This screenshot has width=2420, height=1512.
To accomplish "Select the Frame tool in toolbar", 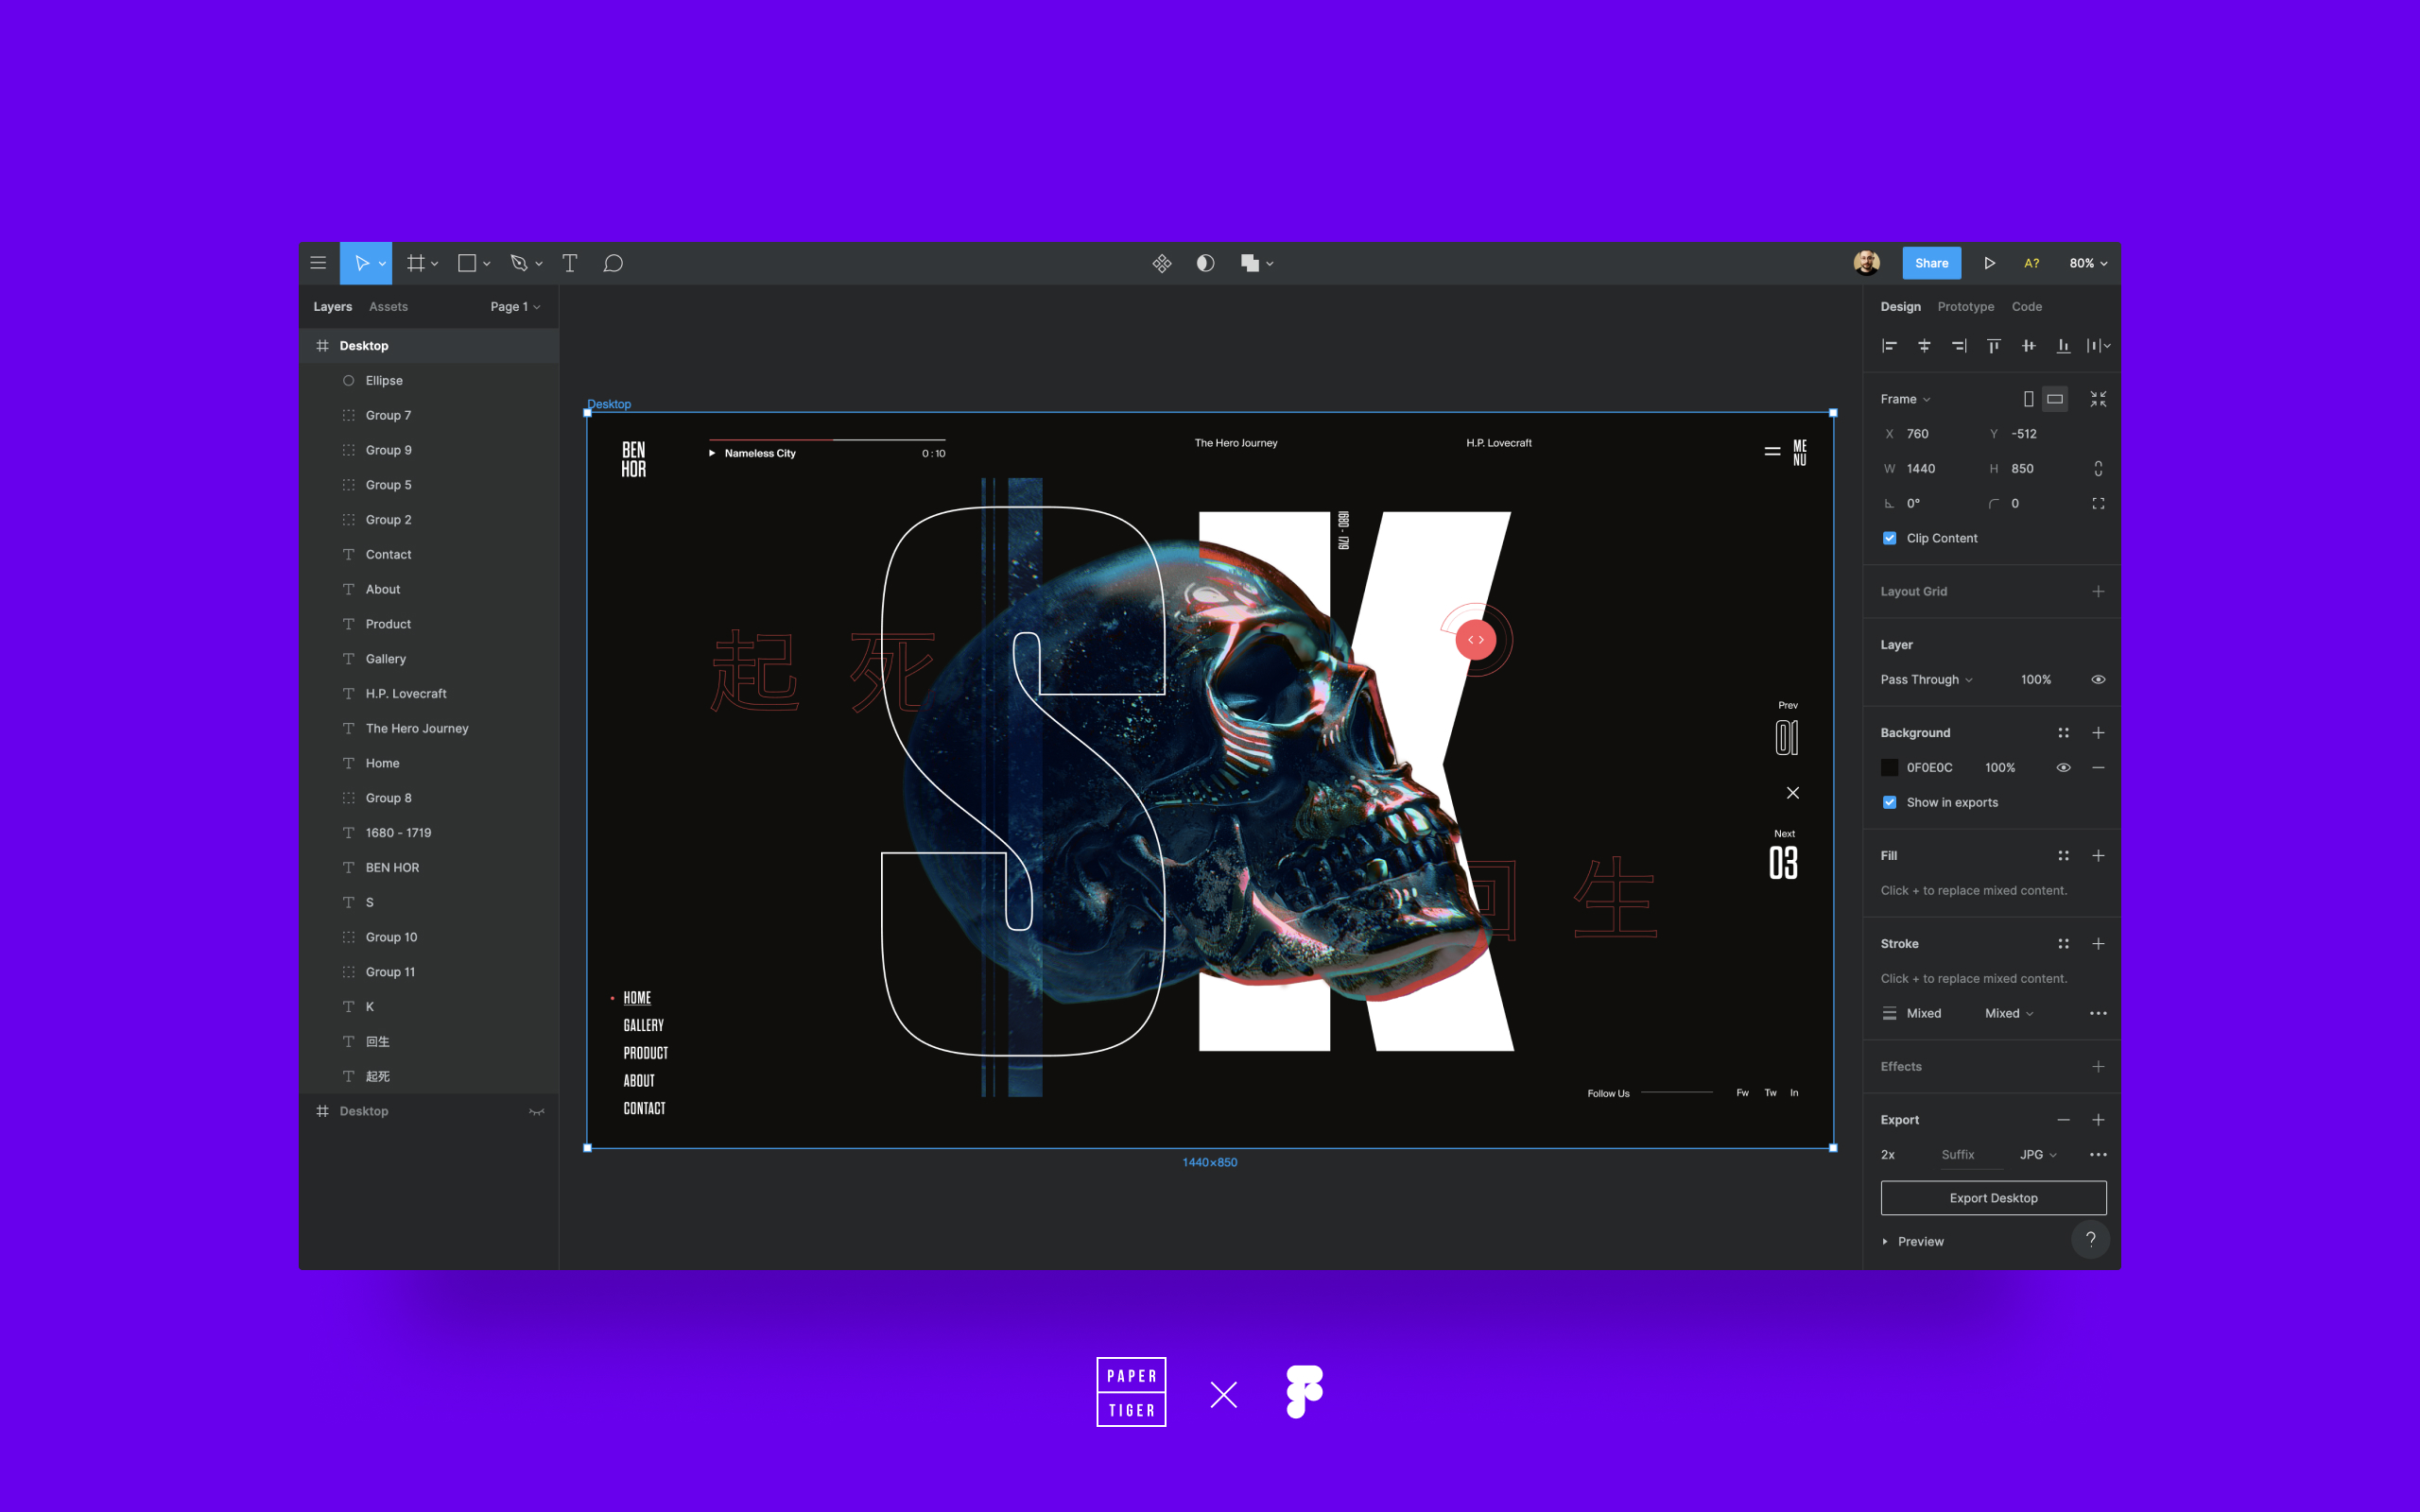I will coord(416,263).
